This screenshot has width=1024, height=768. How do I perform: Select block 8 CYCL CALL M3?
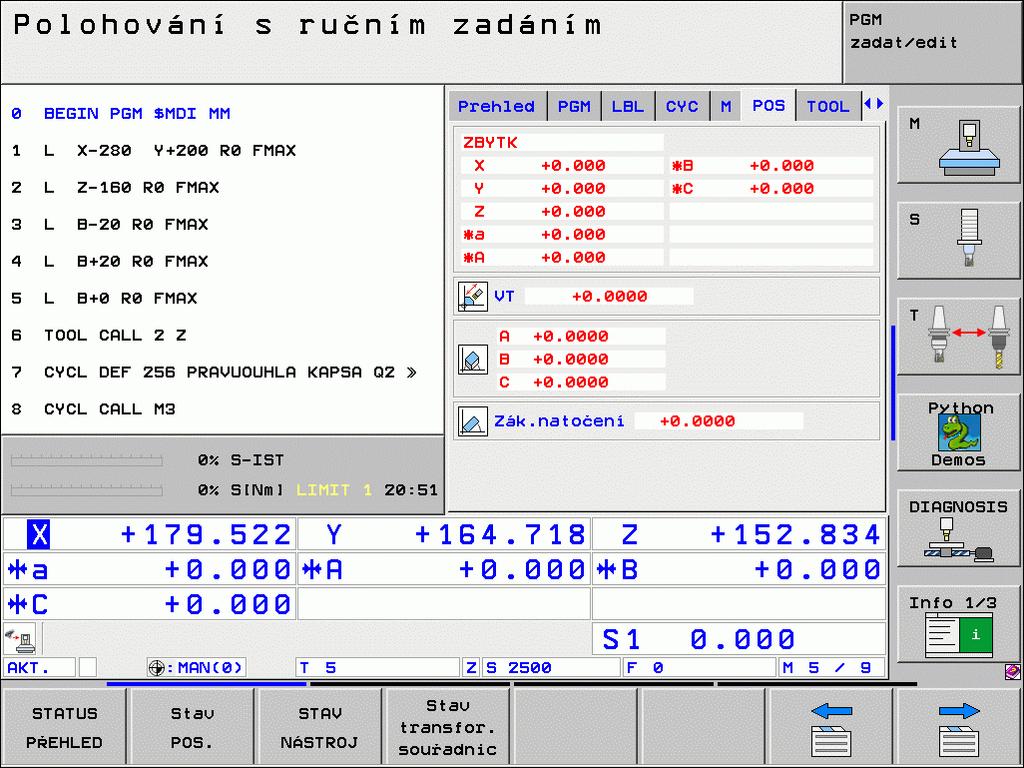click(222, 409)
